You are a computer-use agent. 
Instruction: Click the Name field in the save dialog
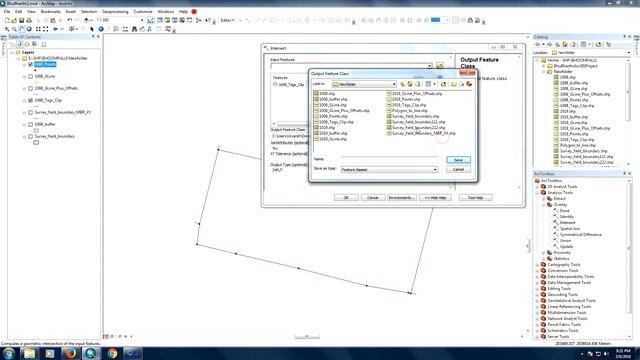pos(389,159)
